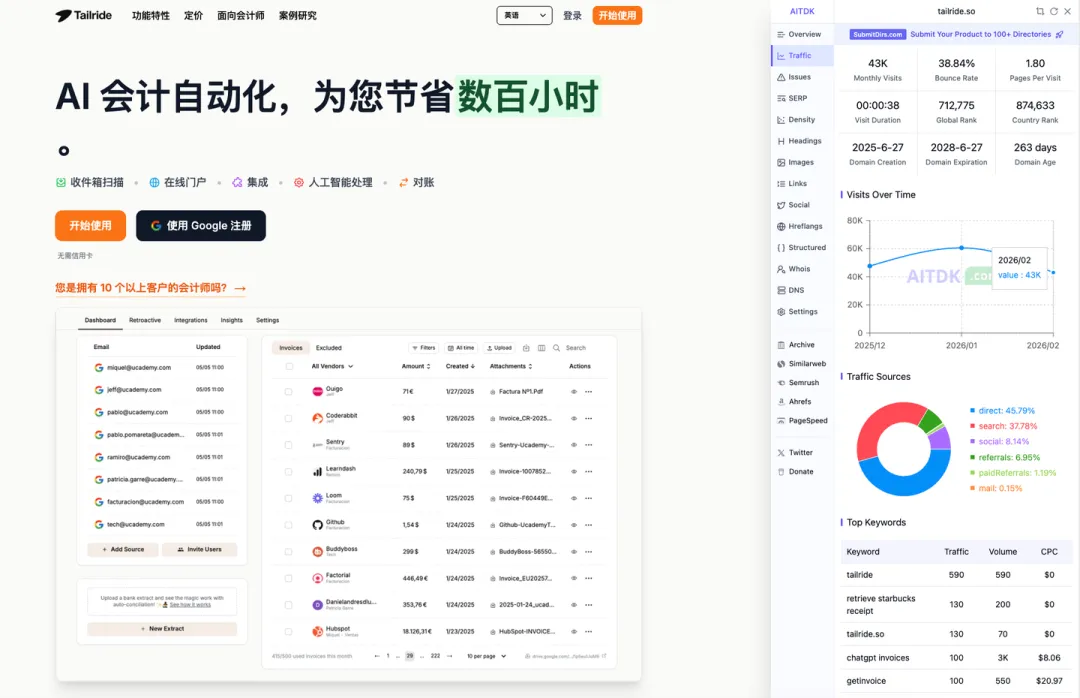Click the search magnifier icon in invoices toolbar

click(557, 348)
